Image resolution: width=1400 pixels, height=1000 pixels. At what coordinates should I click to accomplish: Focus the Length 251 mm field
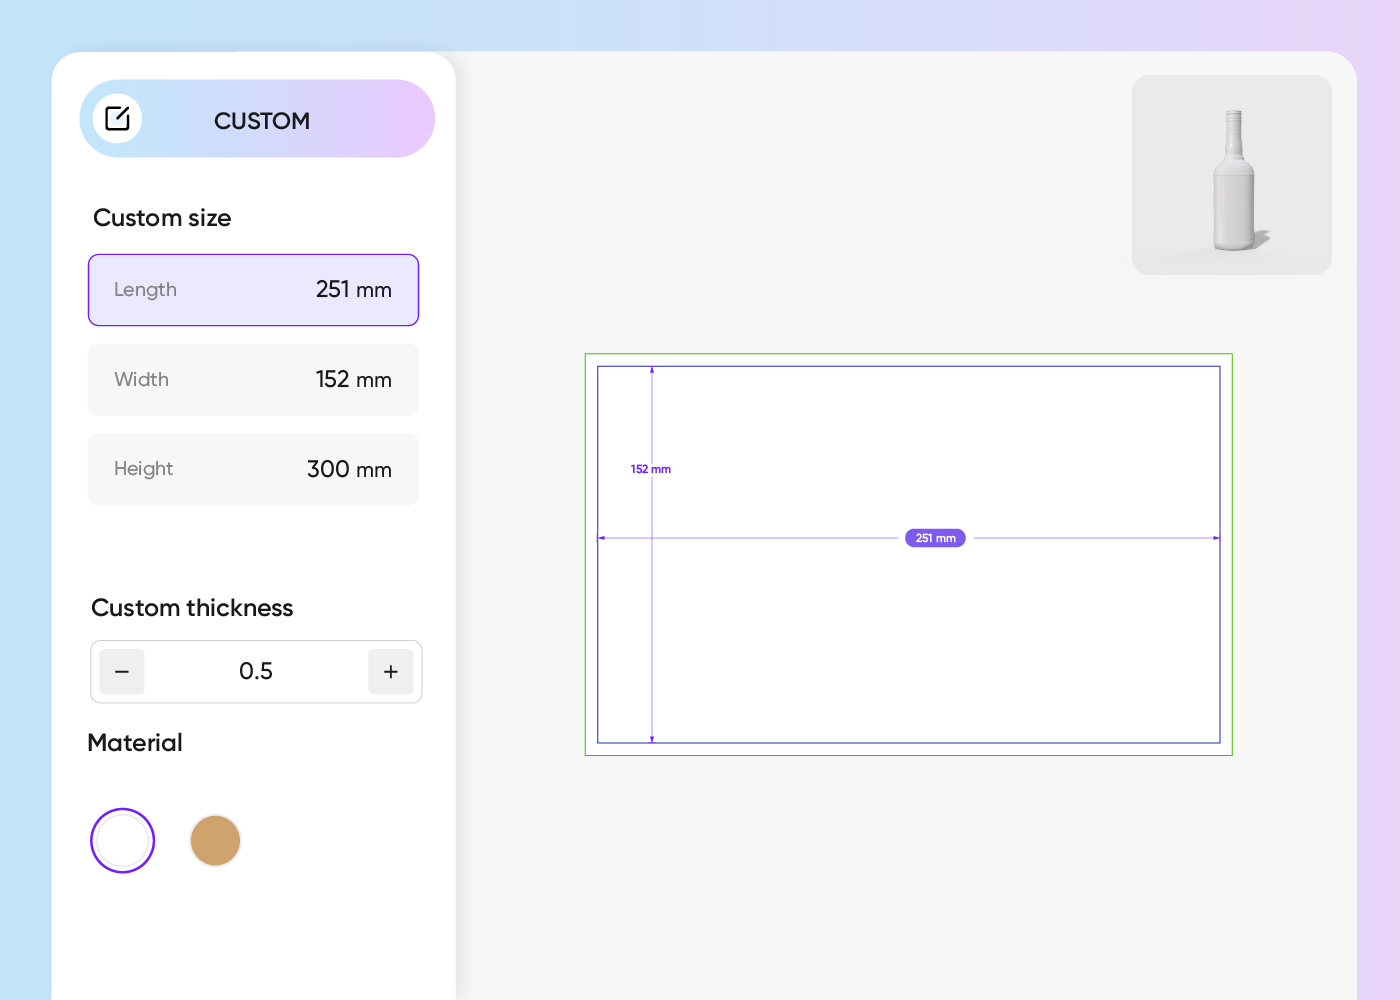point(253,290)
